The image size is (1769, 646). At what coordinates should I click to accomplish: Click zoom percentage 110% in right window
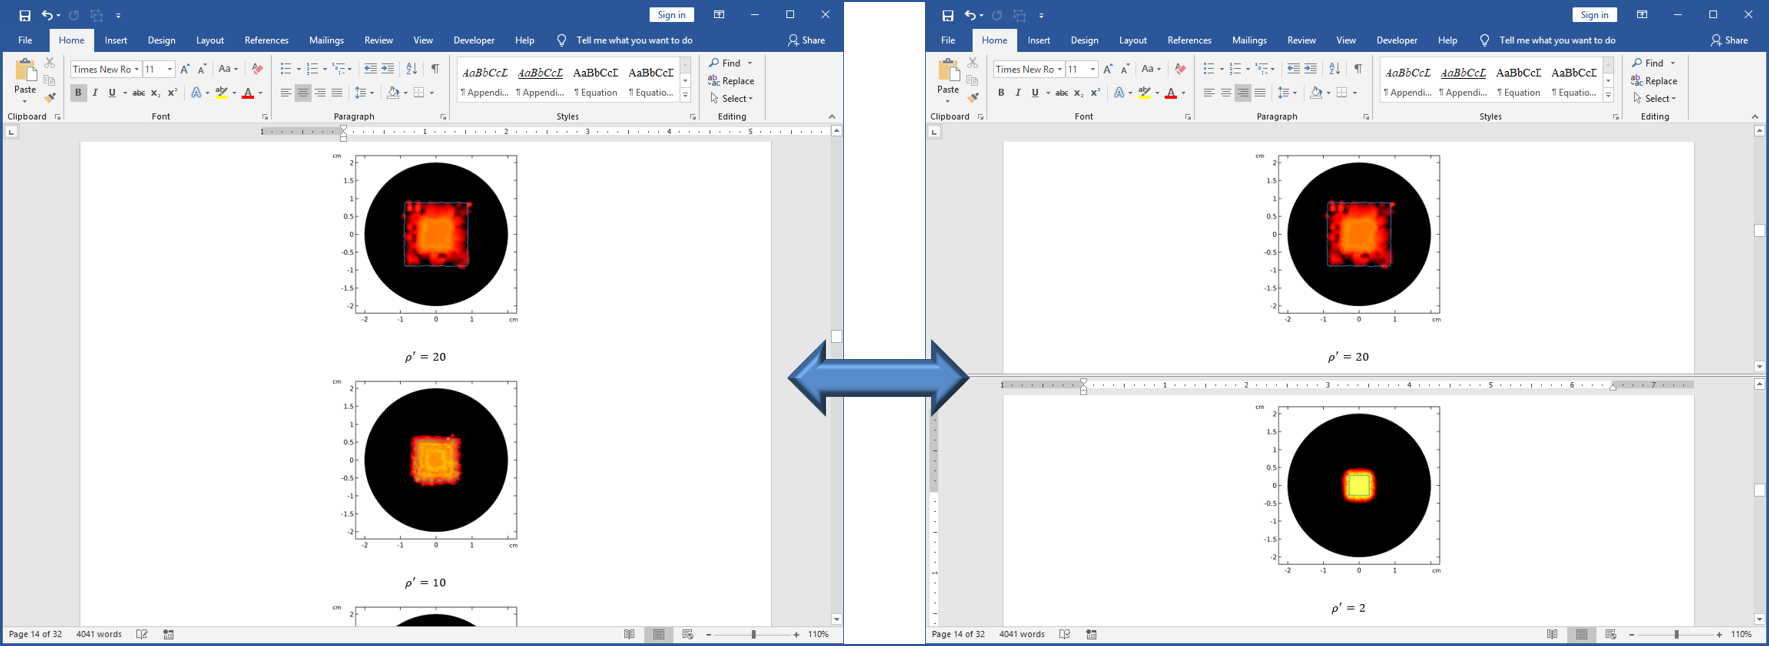(1741, 634)
